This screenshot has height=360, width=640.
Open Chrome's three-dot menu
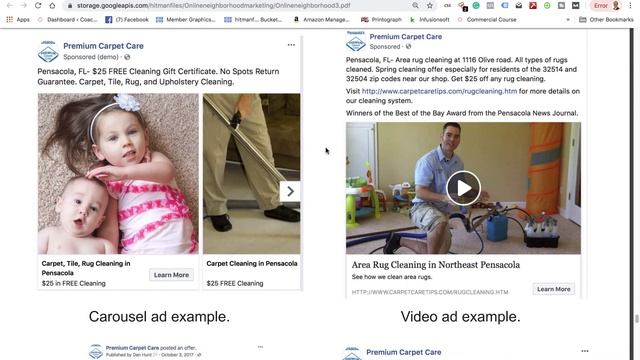(631, 6)
